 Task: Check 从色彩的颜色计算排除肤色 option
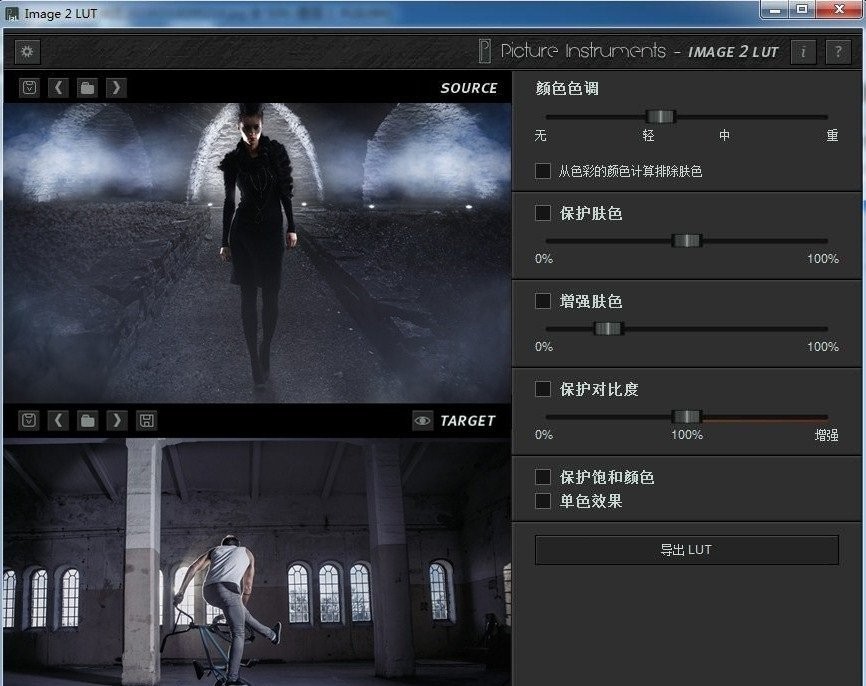click(543, 171)
